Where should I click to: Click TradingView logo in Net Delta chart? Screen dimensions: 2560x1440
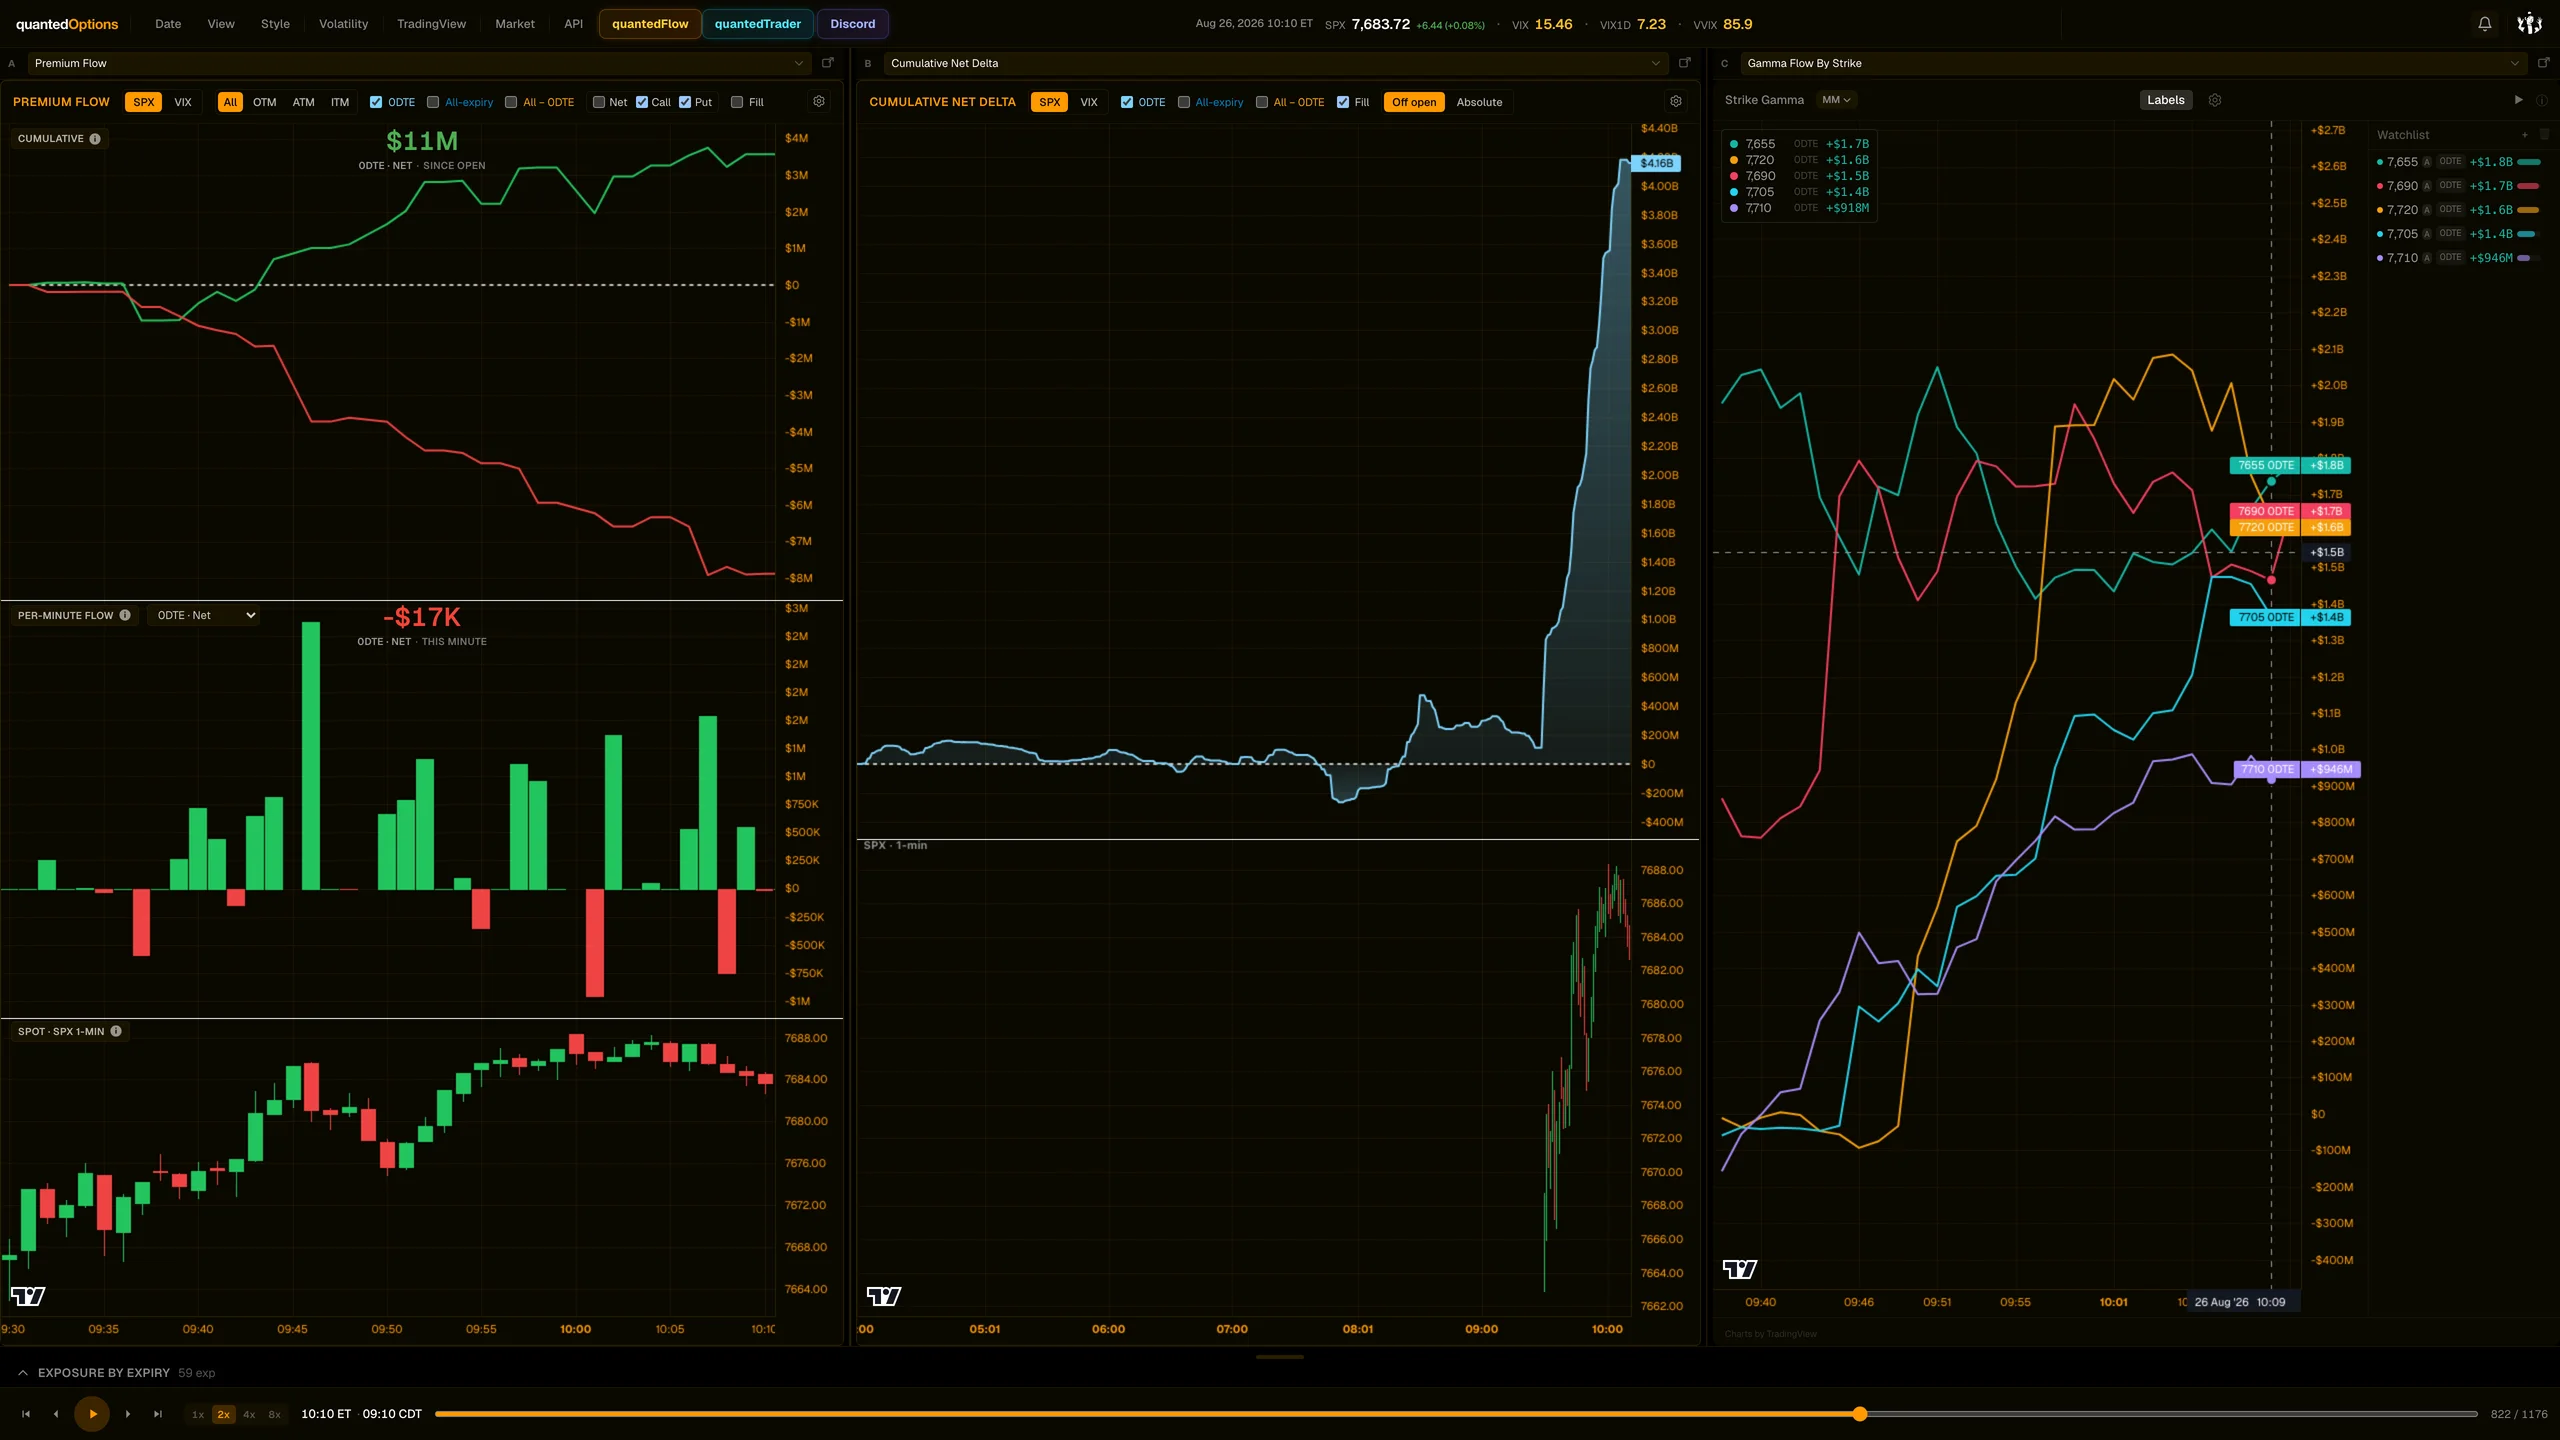click(884, 1296)
